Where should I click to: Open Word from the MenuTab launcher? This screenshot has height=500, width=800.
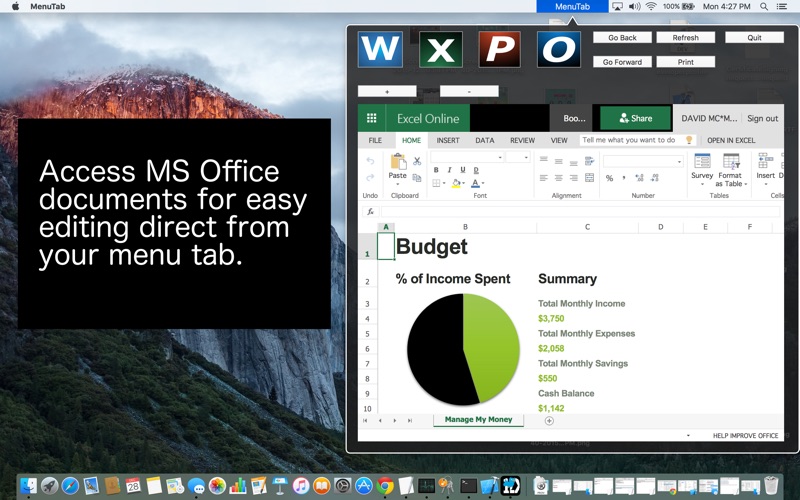pos(380,49)
